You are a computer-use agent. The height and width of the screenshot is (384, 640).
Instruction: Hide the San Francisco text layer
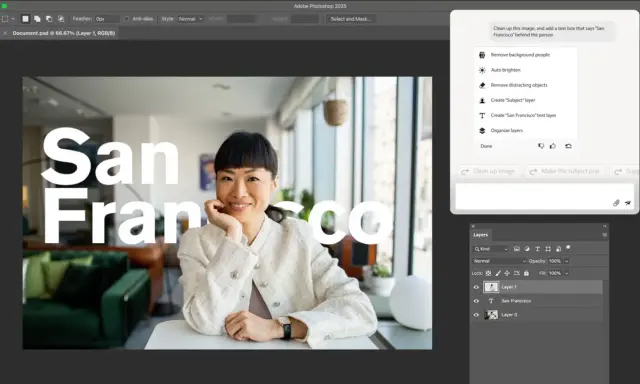(476, 301)
